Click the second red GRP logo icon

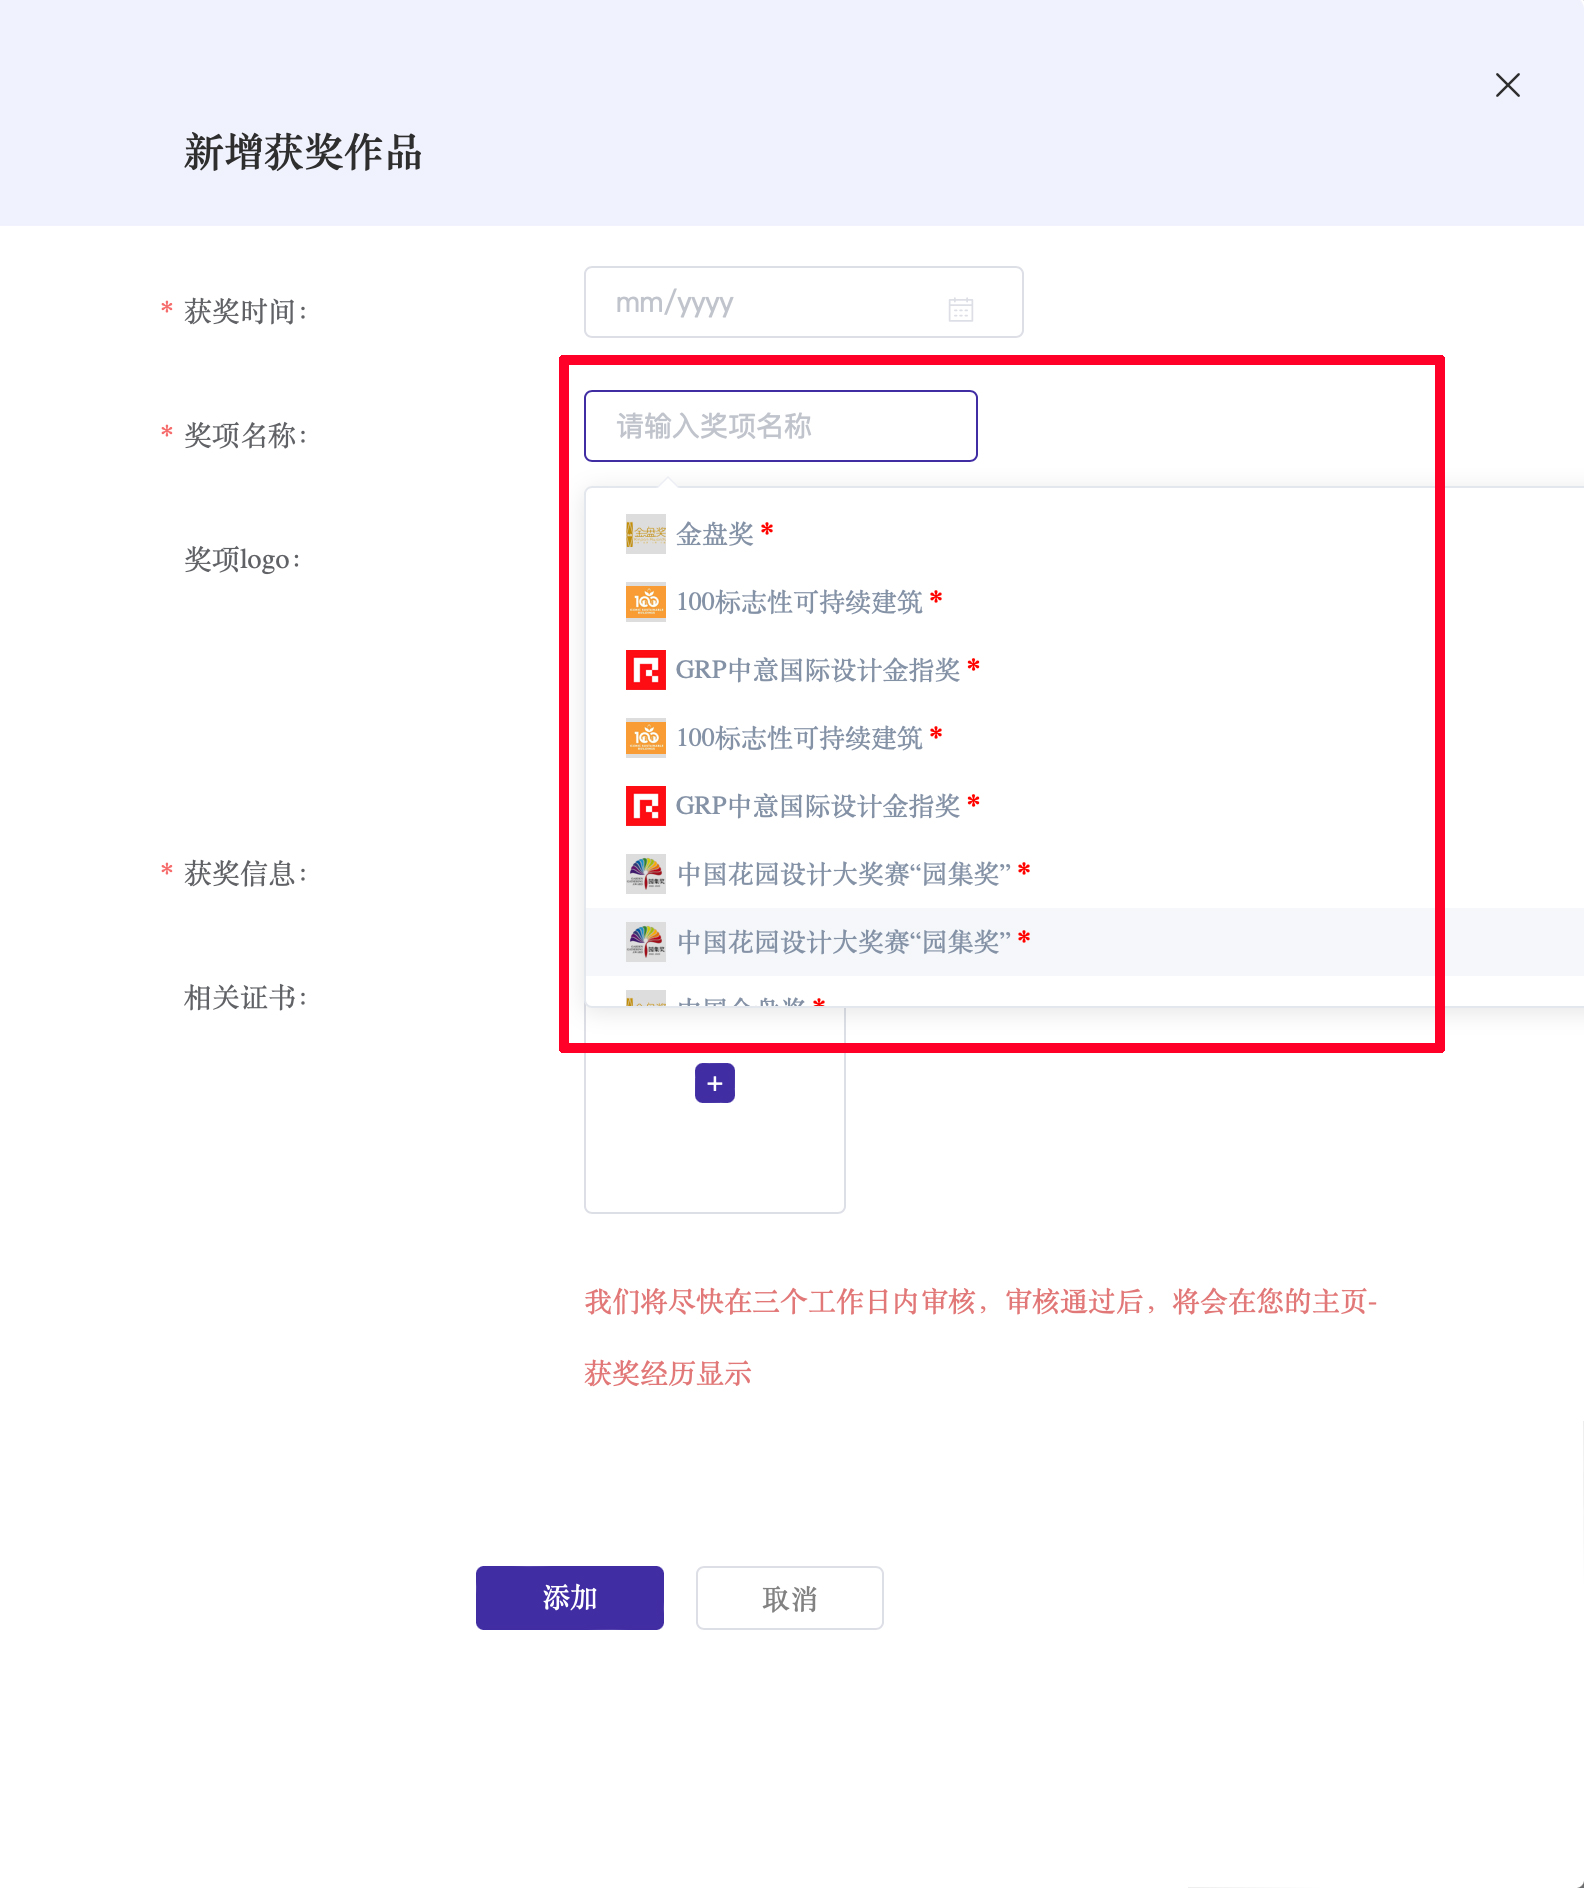[x=645, y=806]
